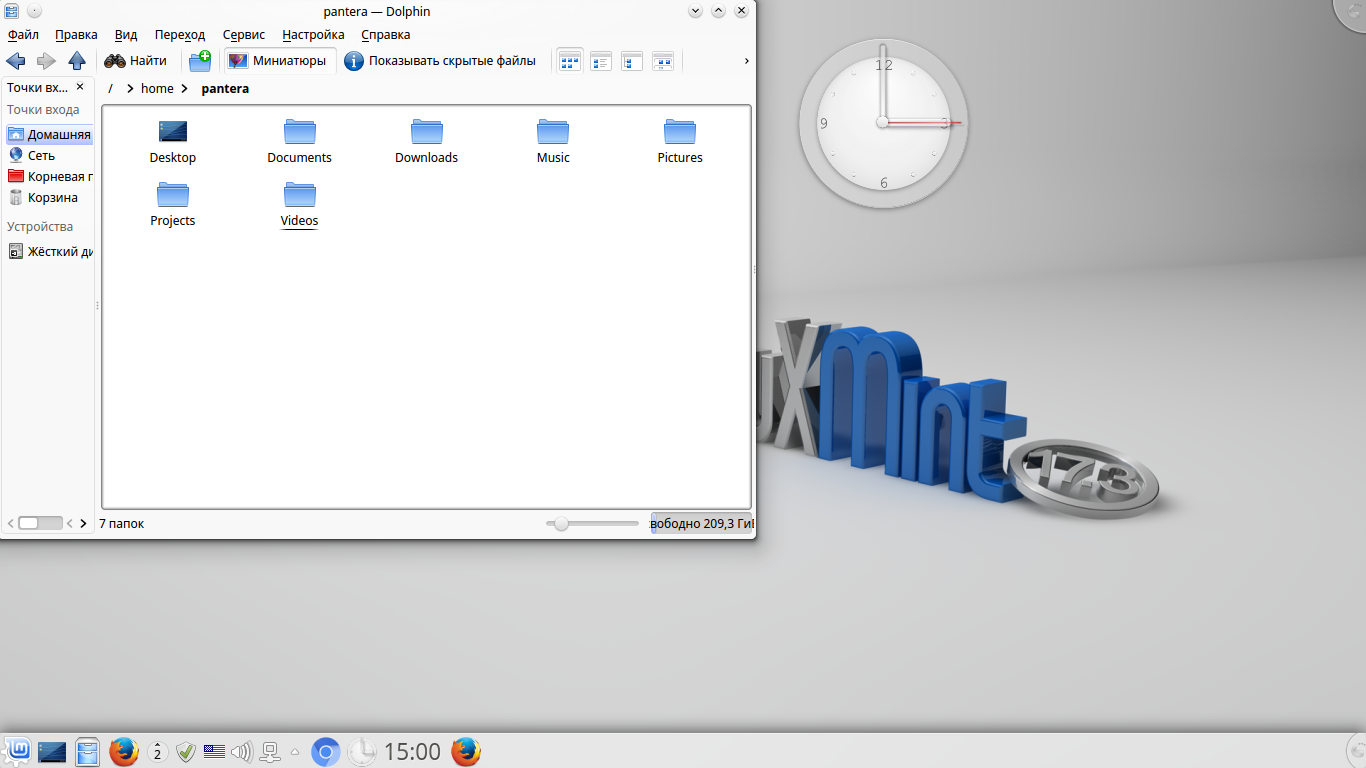Create a new folder with the toolbar icon

tap(200, 61)
